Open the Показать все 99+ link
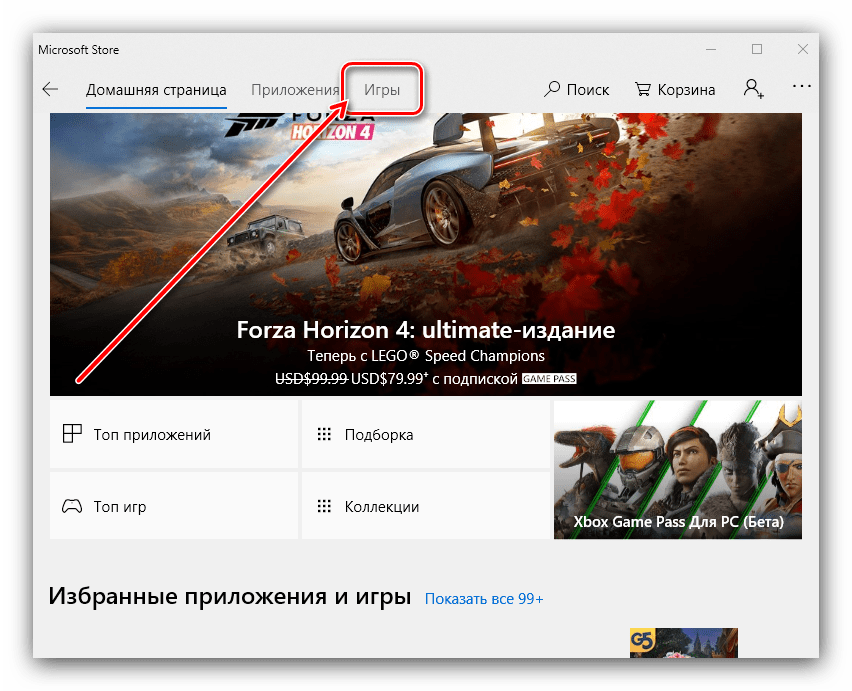 [x=484, y=599]
